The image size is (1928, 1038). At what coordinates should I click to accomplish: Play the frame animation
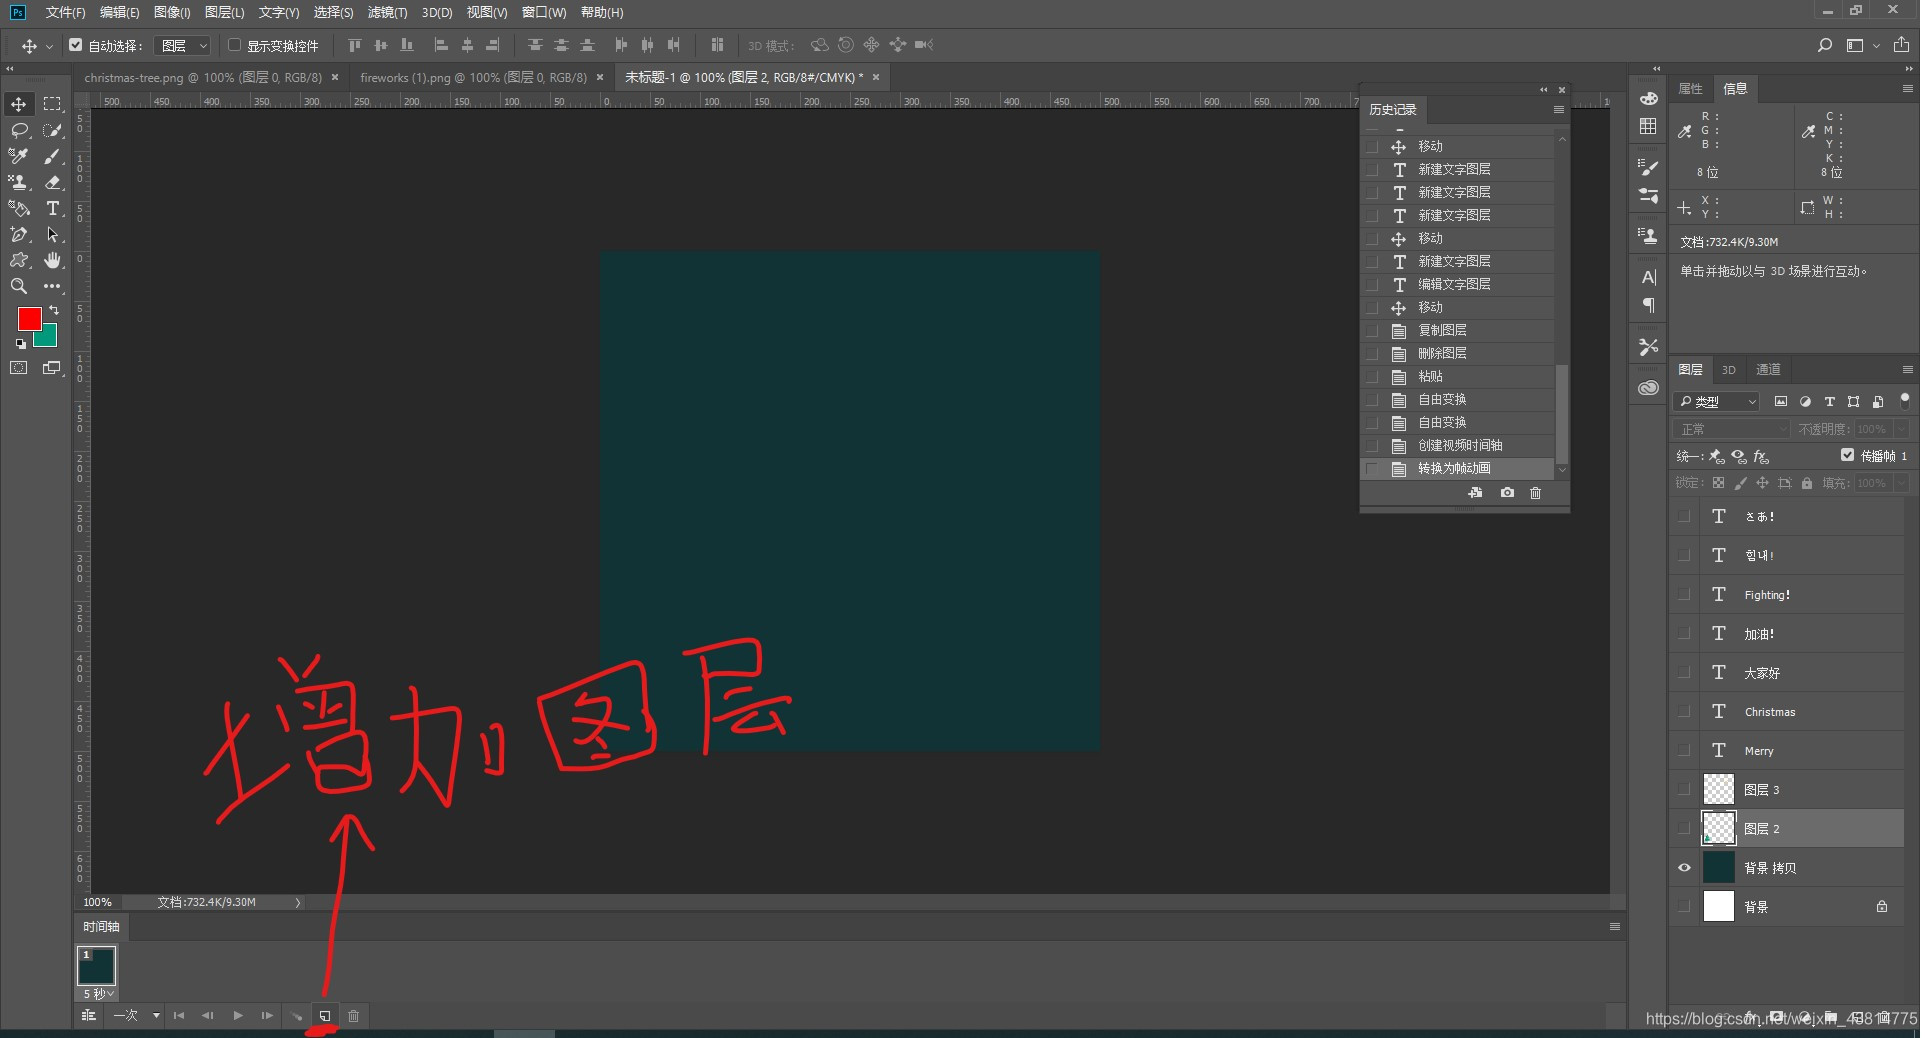[238, 1016]
